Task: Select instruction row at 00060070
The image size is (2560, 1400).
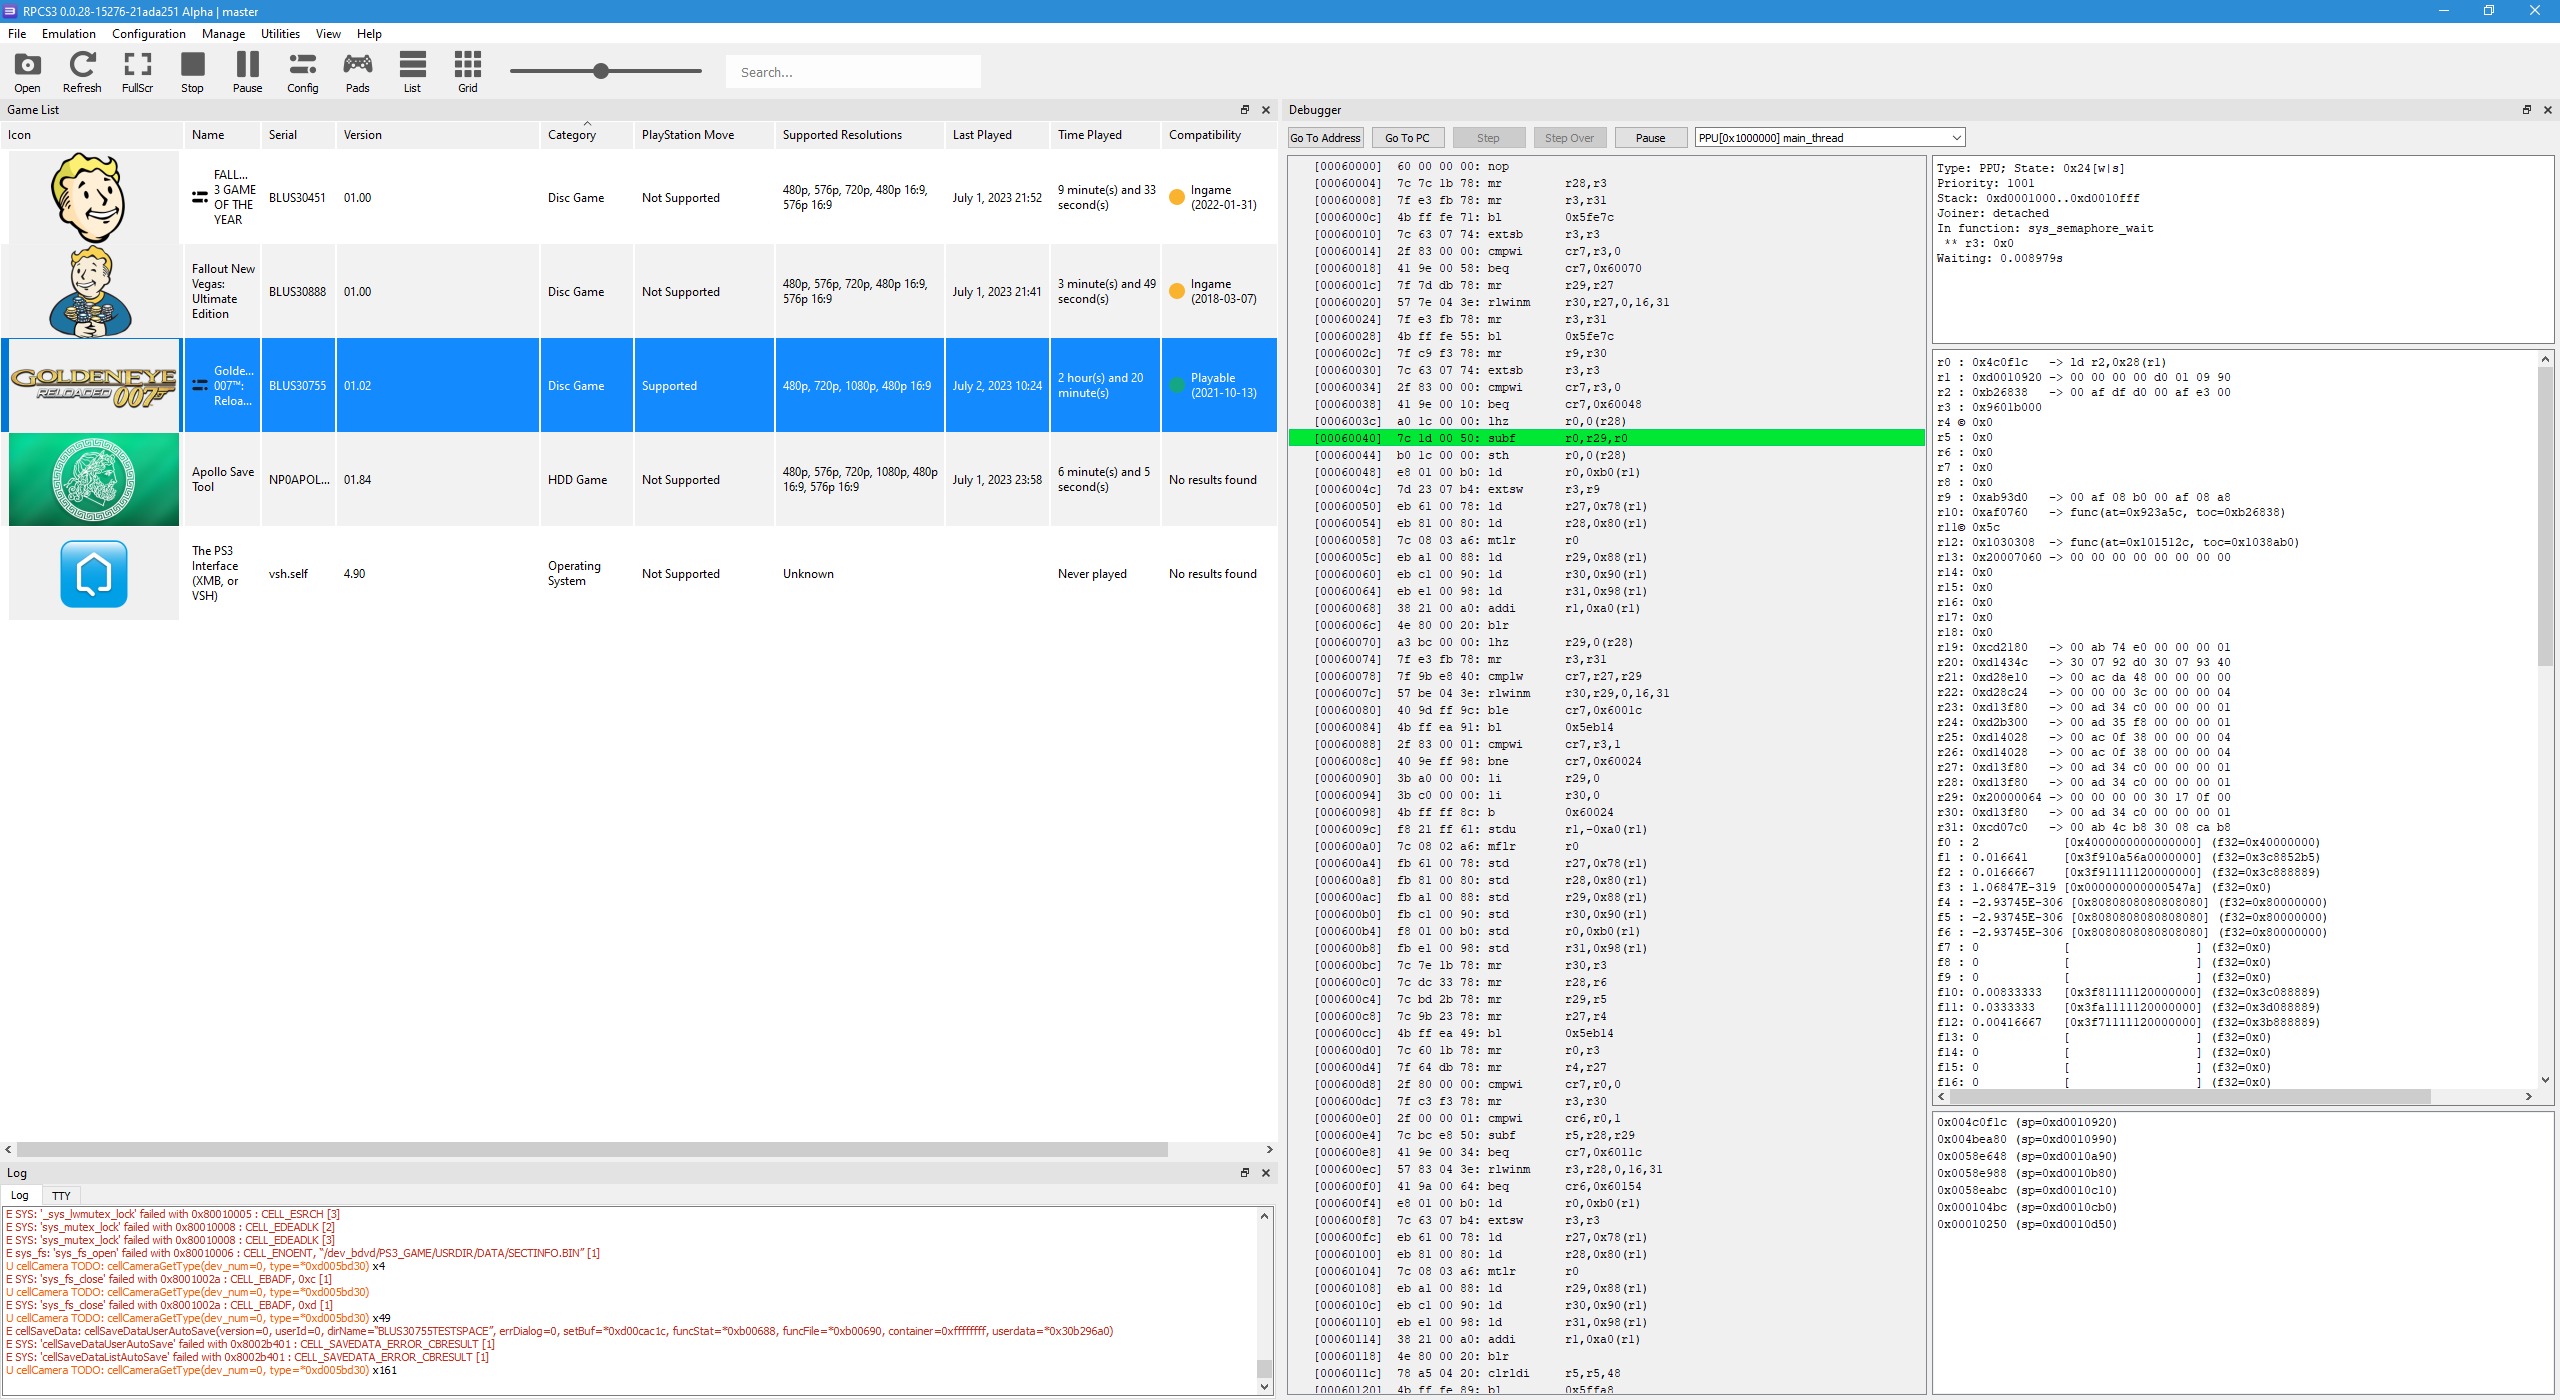Action: pyautogui.click(x=1606, y=642)
